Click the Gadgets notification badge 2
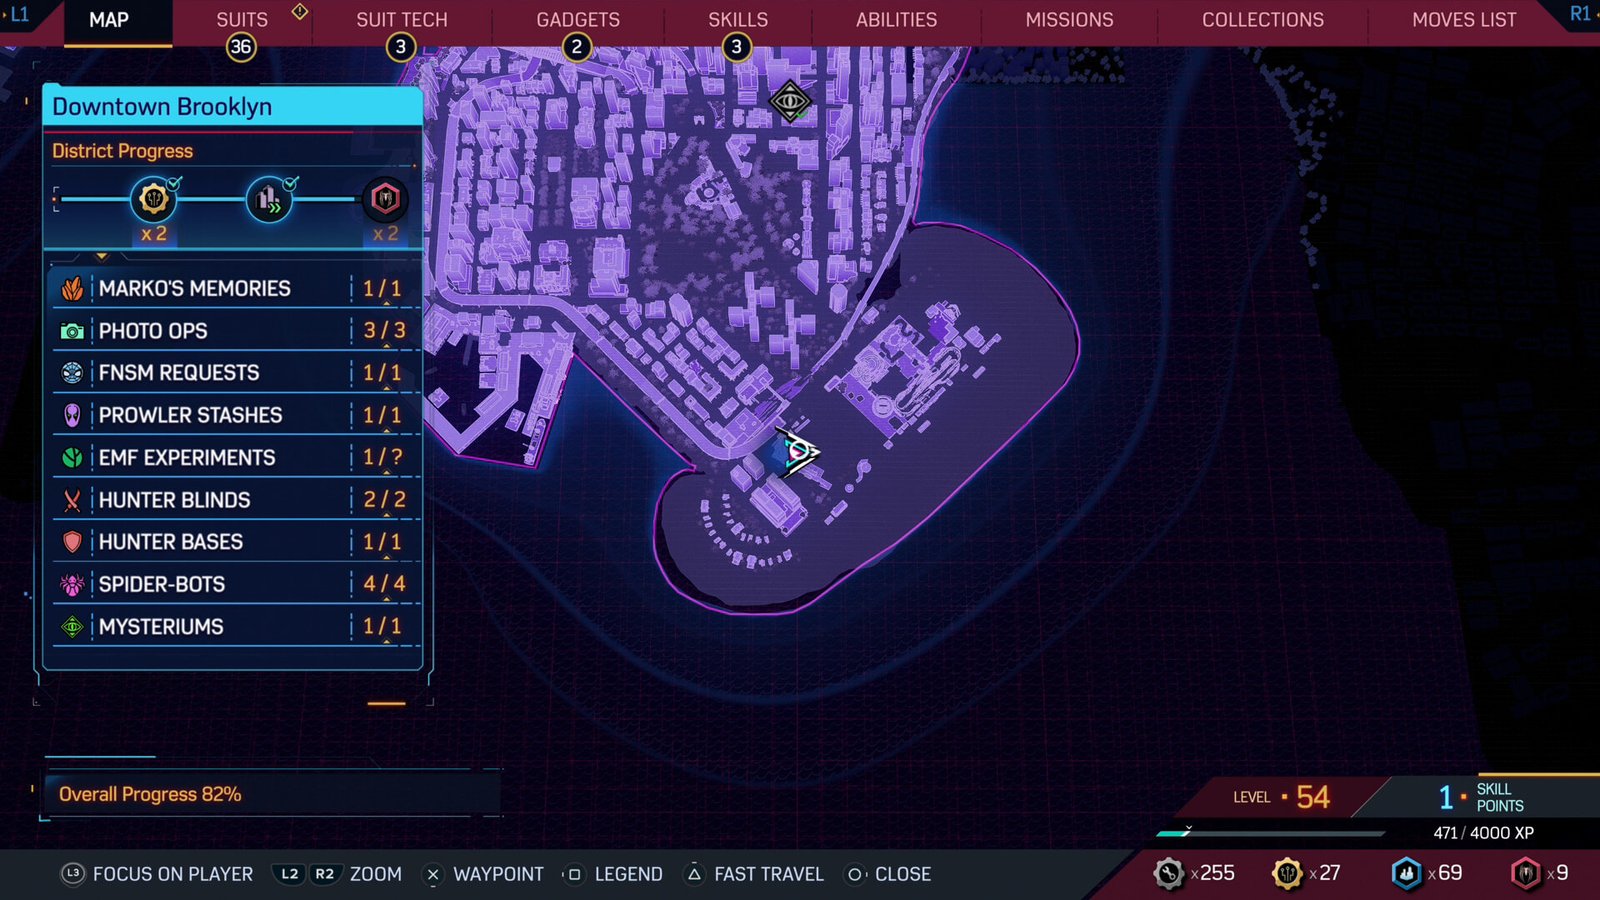1600x900 pixels. click(576, 47)
